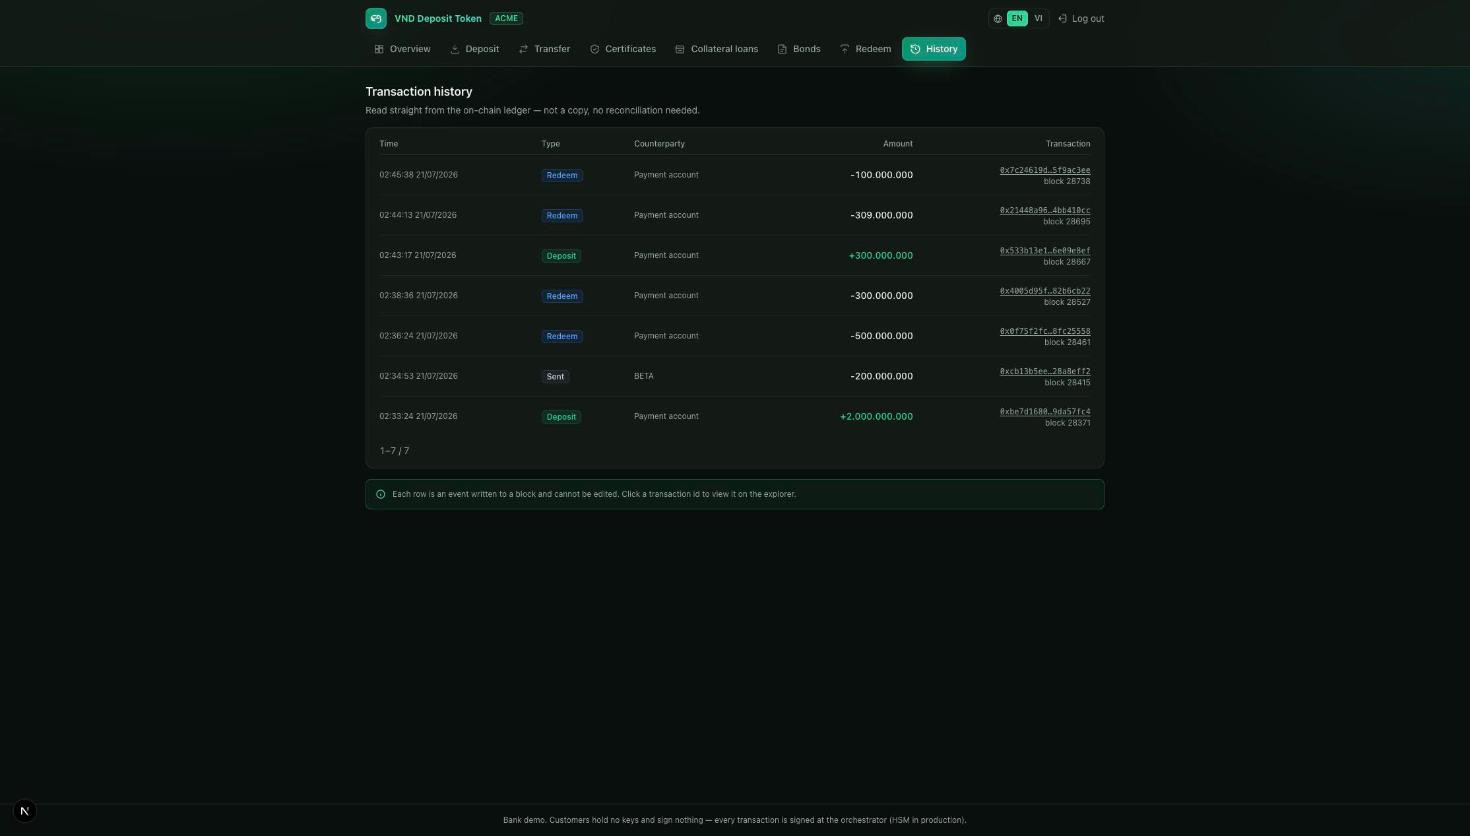Click the timestamp 02:36:24 21/07/2026
The width and height of the screenshot is (1470, 836).
pos(418,336)
